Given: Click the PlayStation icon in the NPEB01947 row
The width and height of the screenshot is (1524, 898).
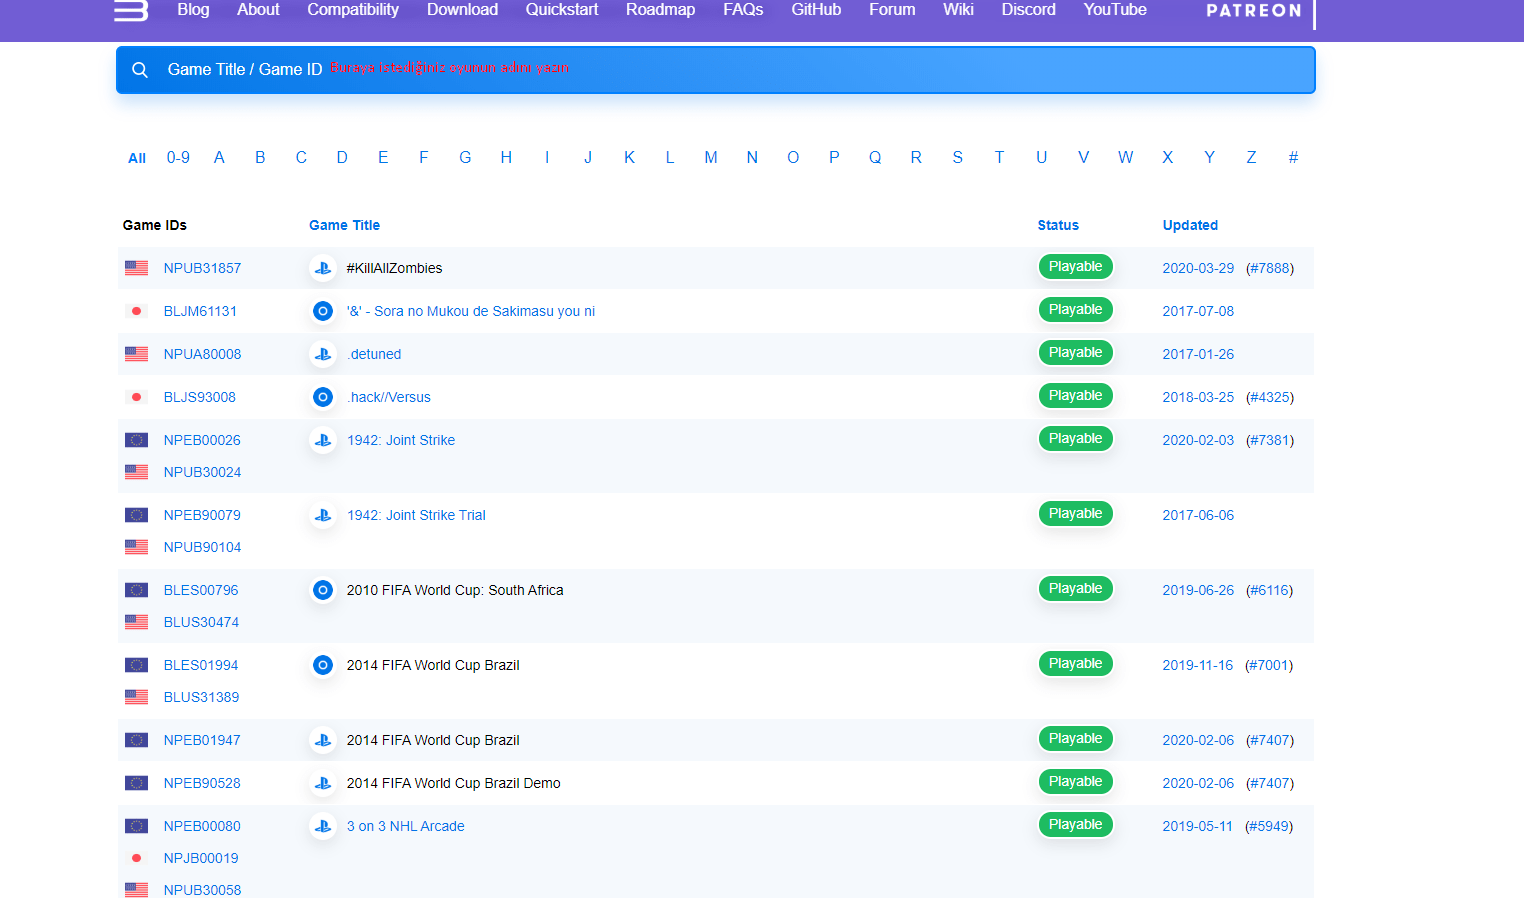Looking at the screenshot, I should pos(323,740).
